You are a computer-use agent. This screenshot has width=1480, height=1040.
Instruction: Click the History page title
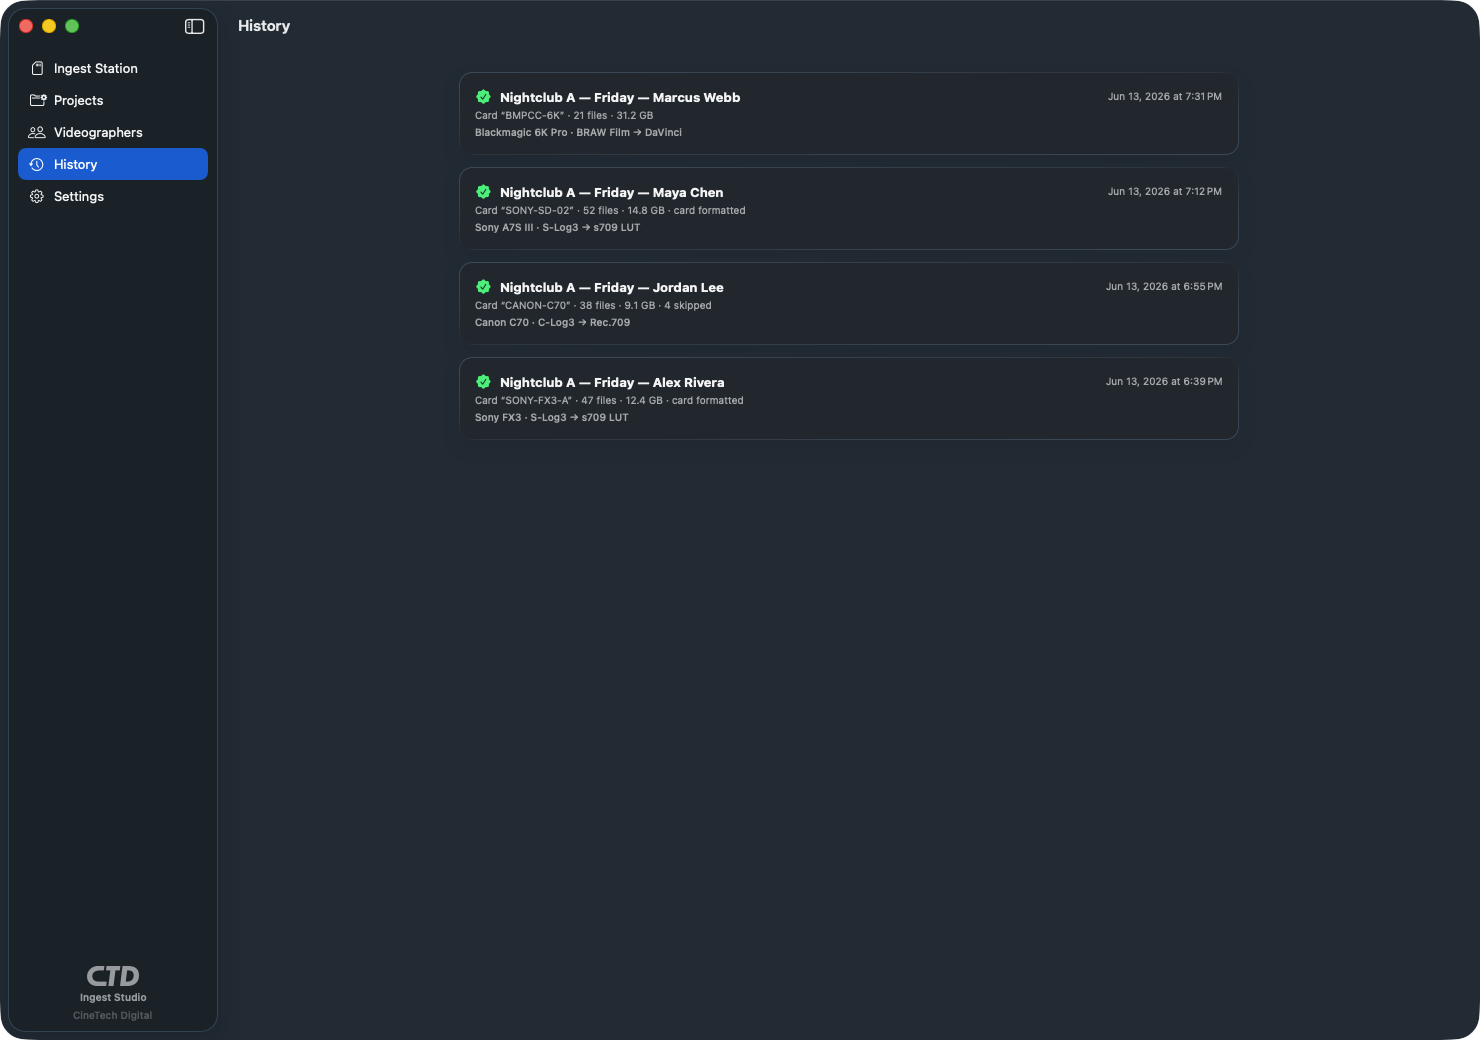tap(264, 26)
